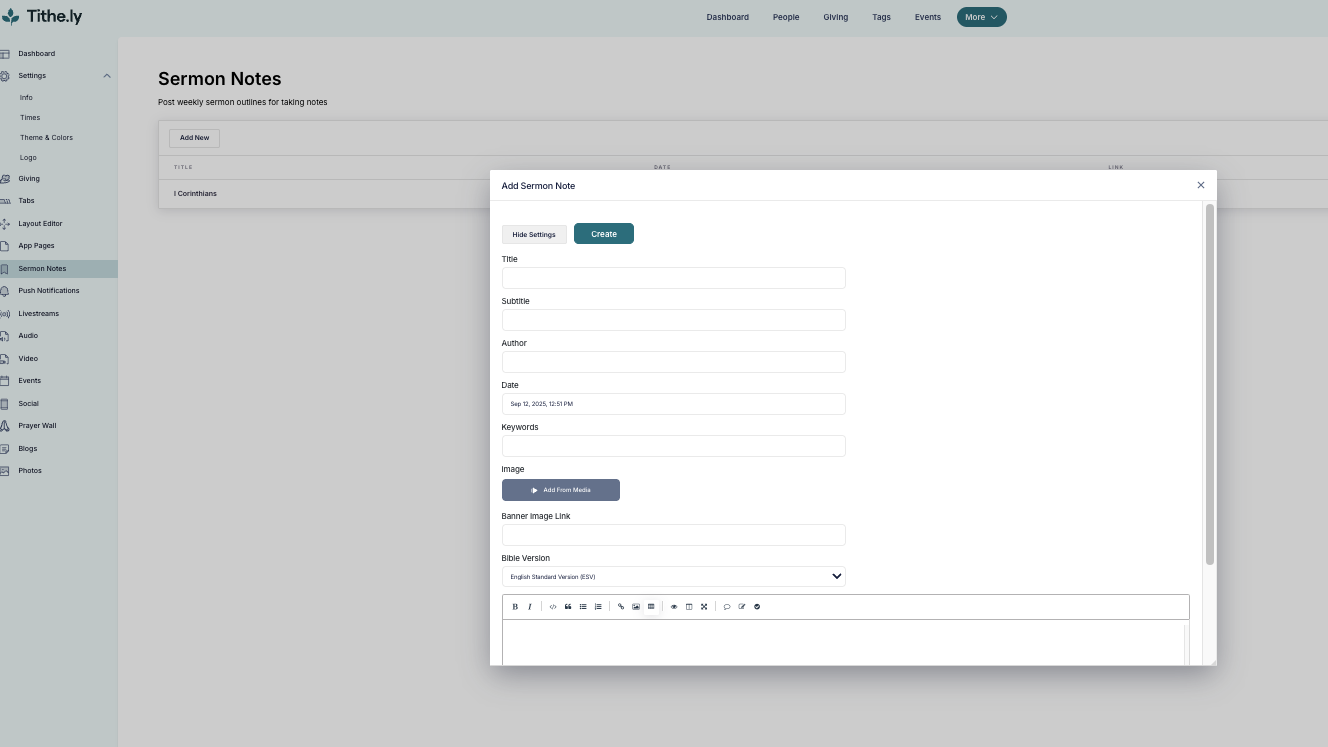Go to Events in top navigation

[928, 17]
